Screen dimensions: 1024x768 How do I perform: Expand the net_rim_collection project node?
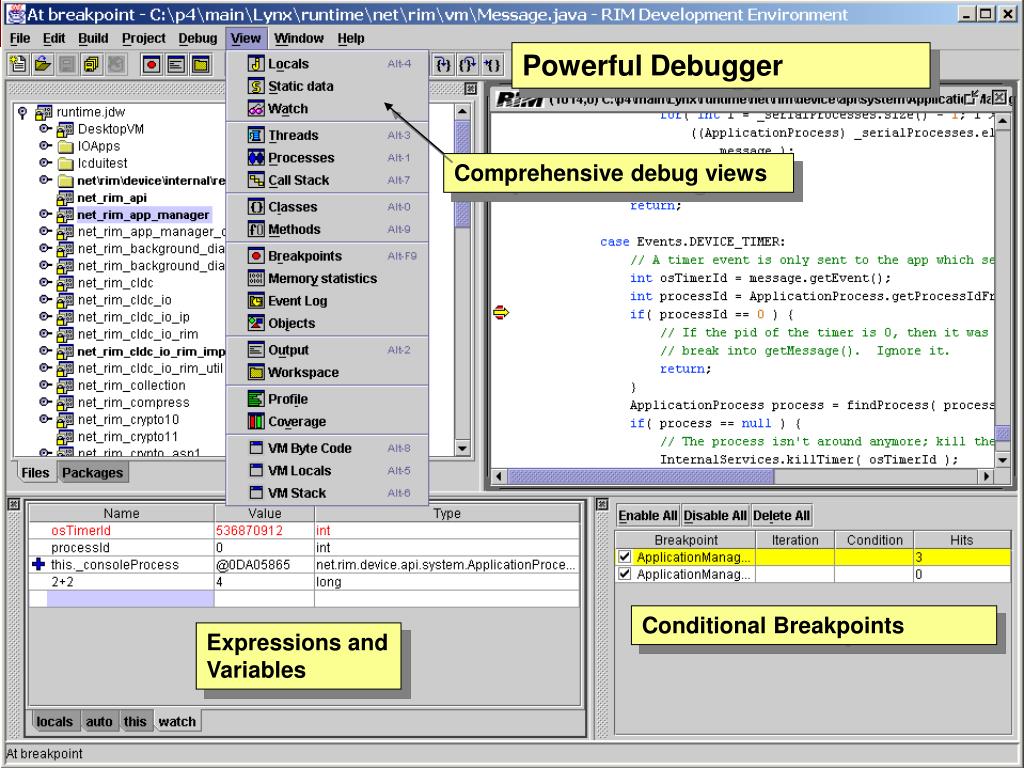tap(45, 385)
